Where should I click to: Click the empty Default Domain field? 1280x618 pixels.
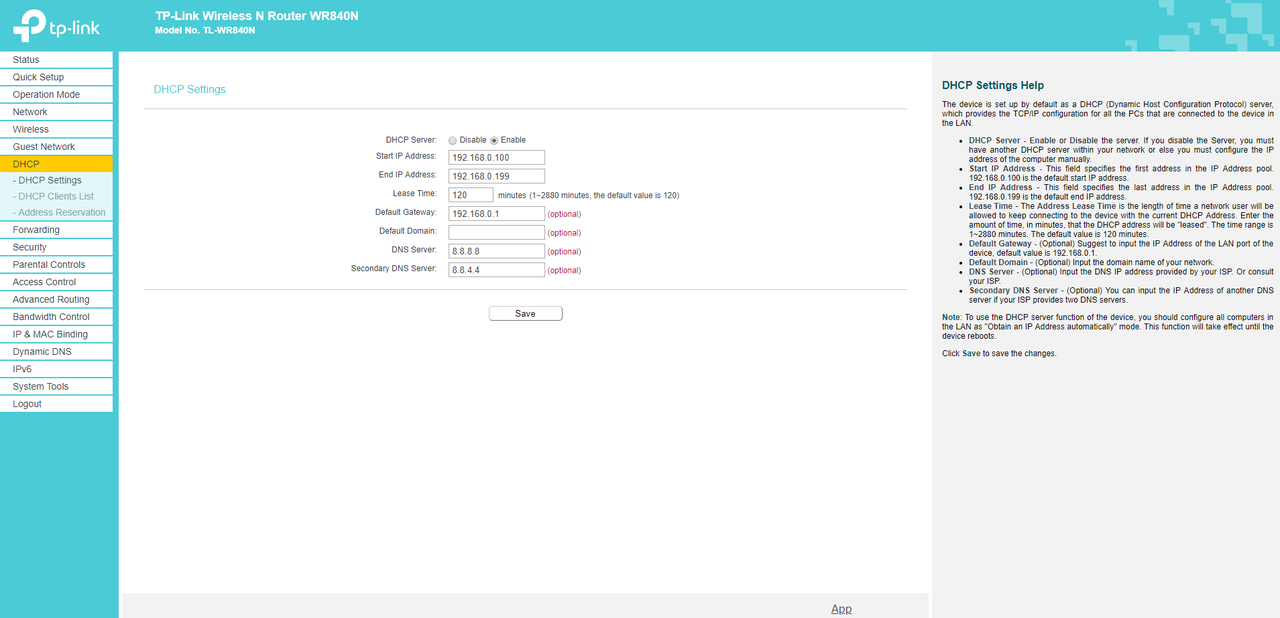pos(496,232)
